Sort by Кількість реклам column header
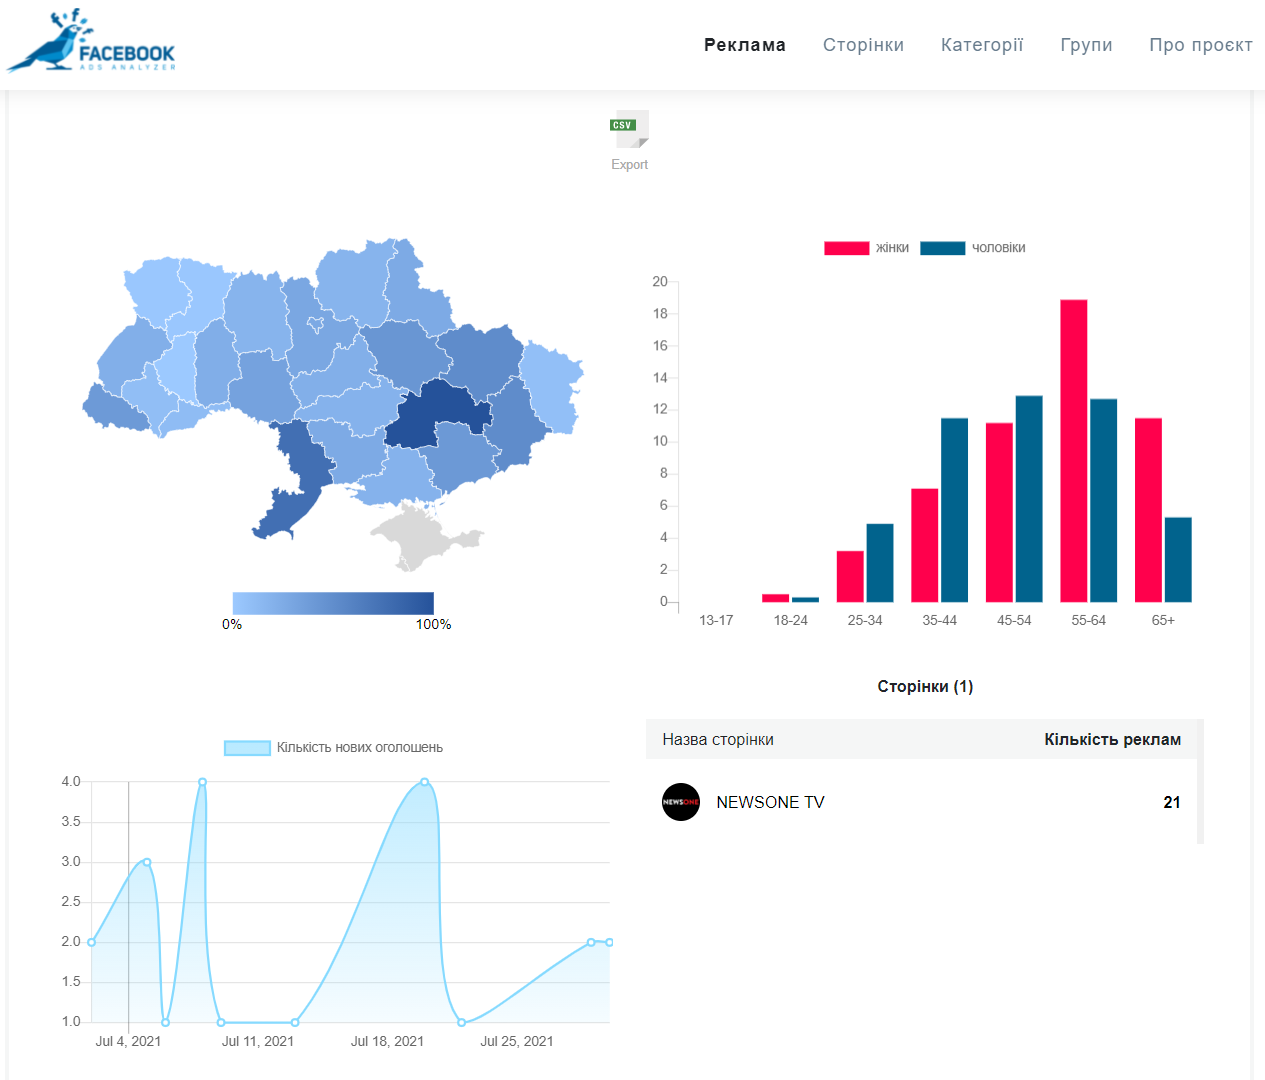 tap(1112, 740)
